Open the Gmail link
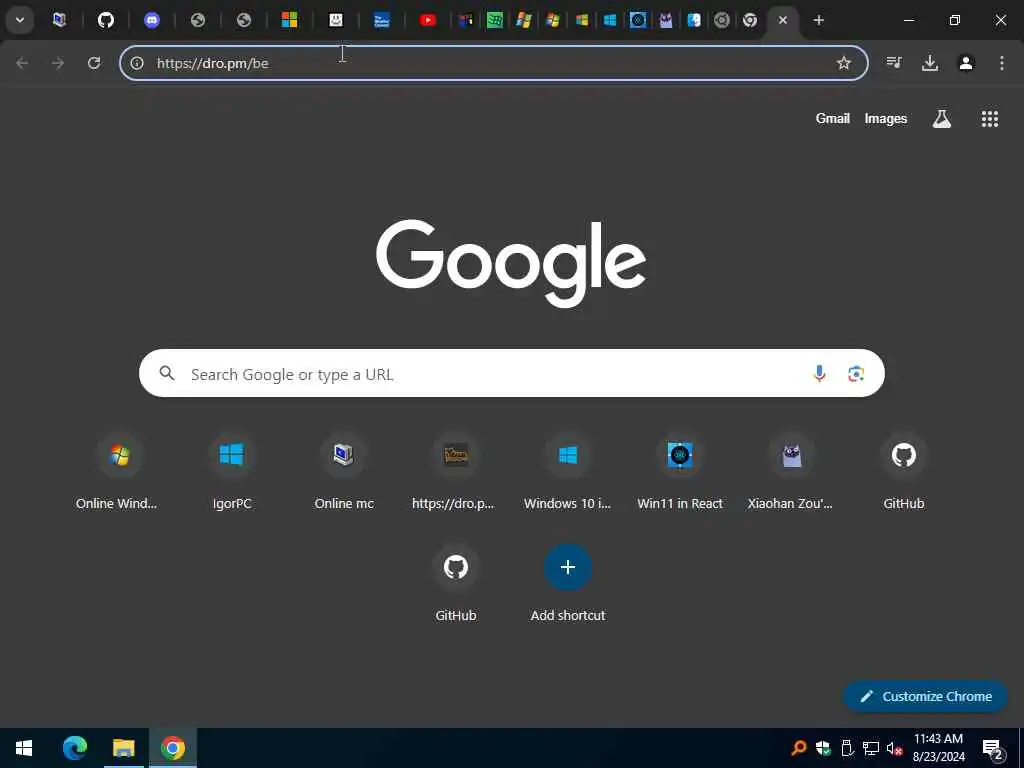Screen dimensions: 1024x768 pos(832,118)
